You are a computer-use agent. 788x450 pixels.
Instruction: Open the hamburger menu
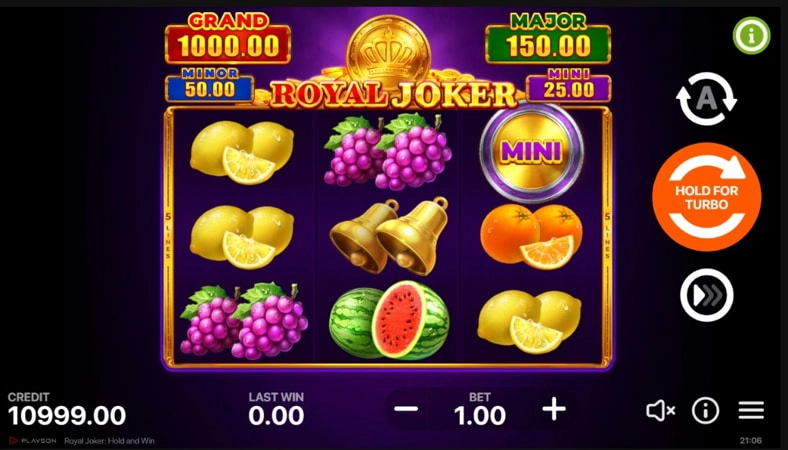[751, 411]
